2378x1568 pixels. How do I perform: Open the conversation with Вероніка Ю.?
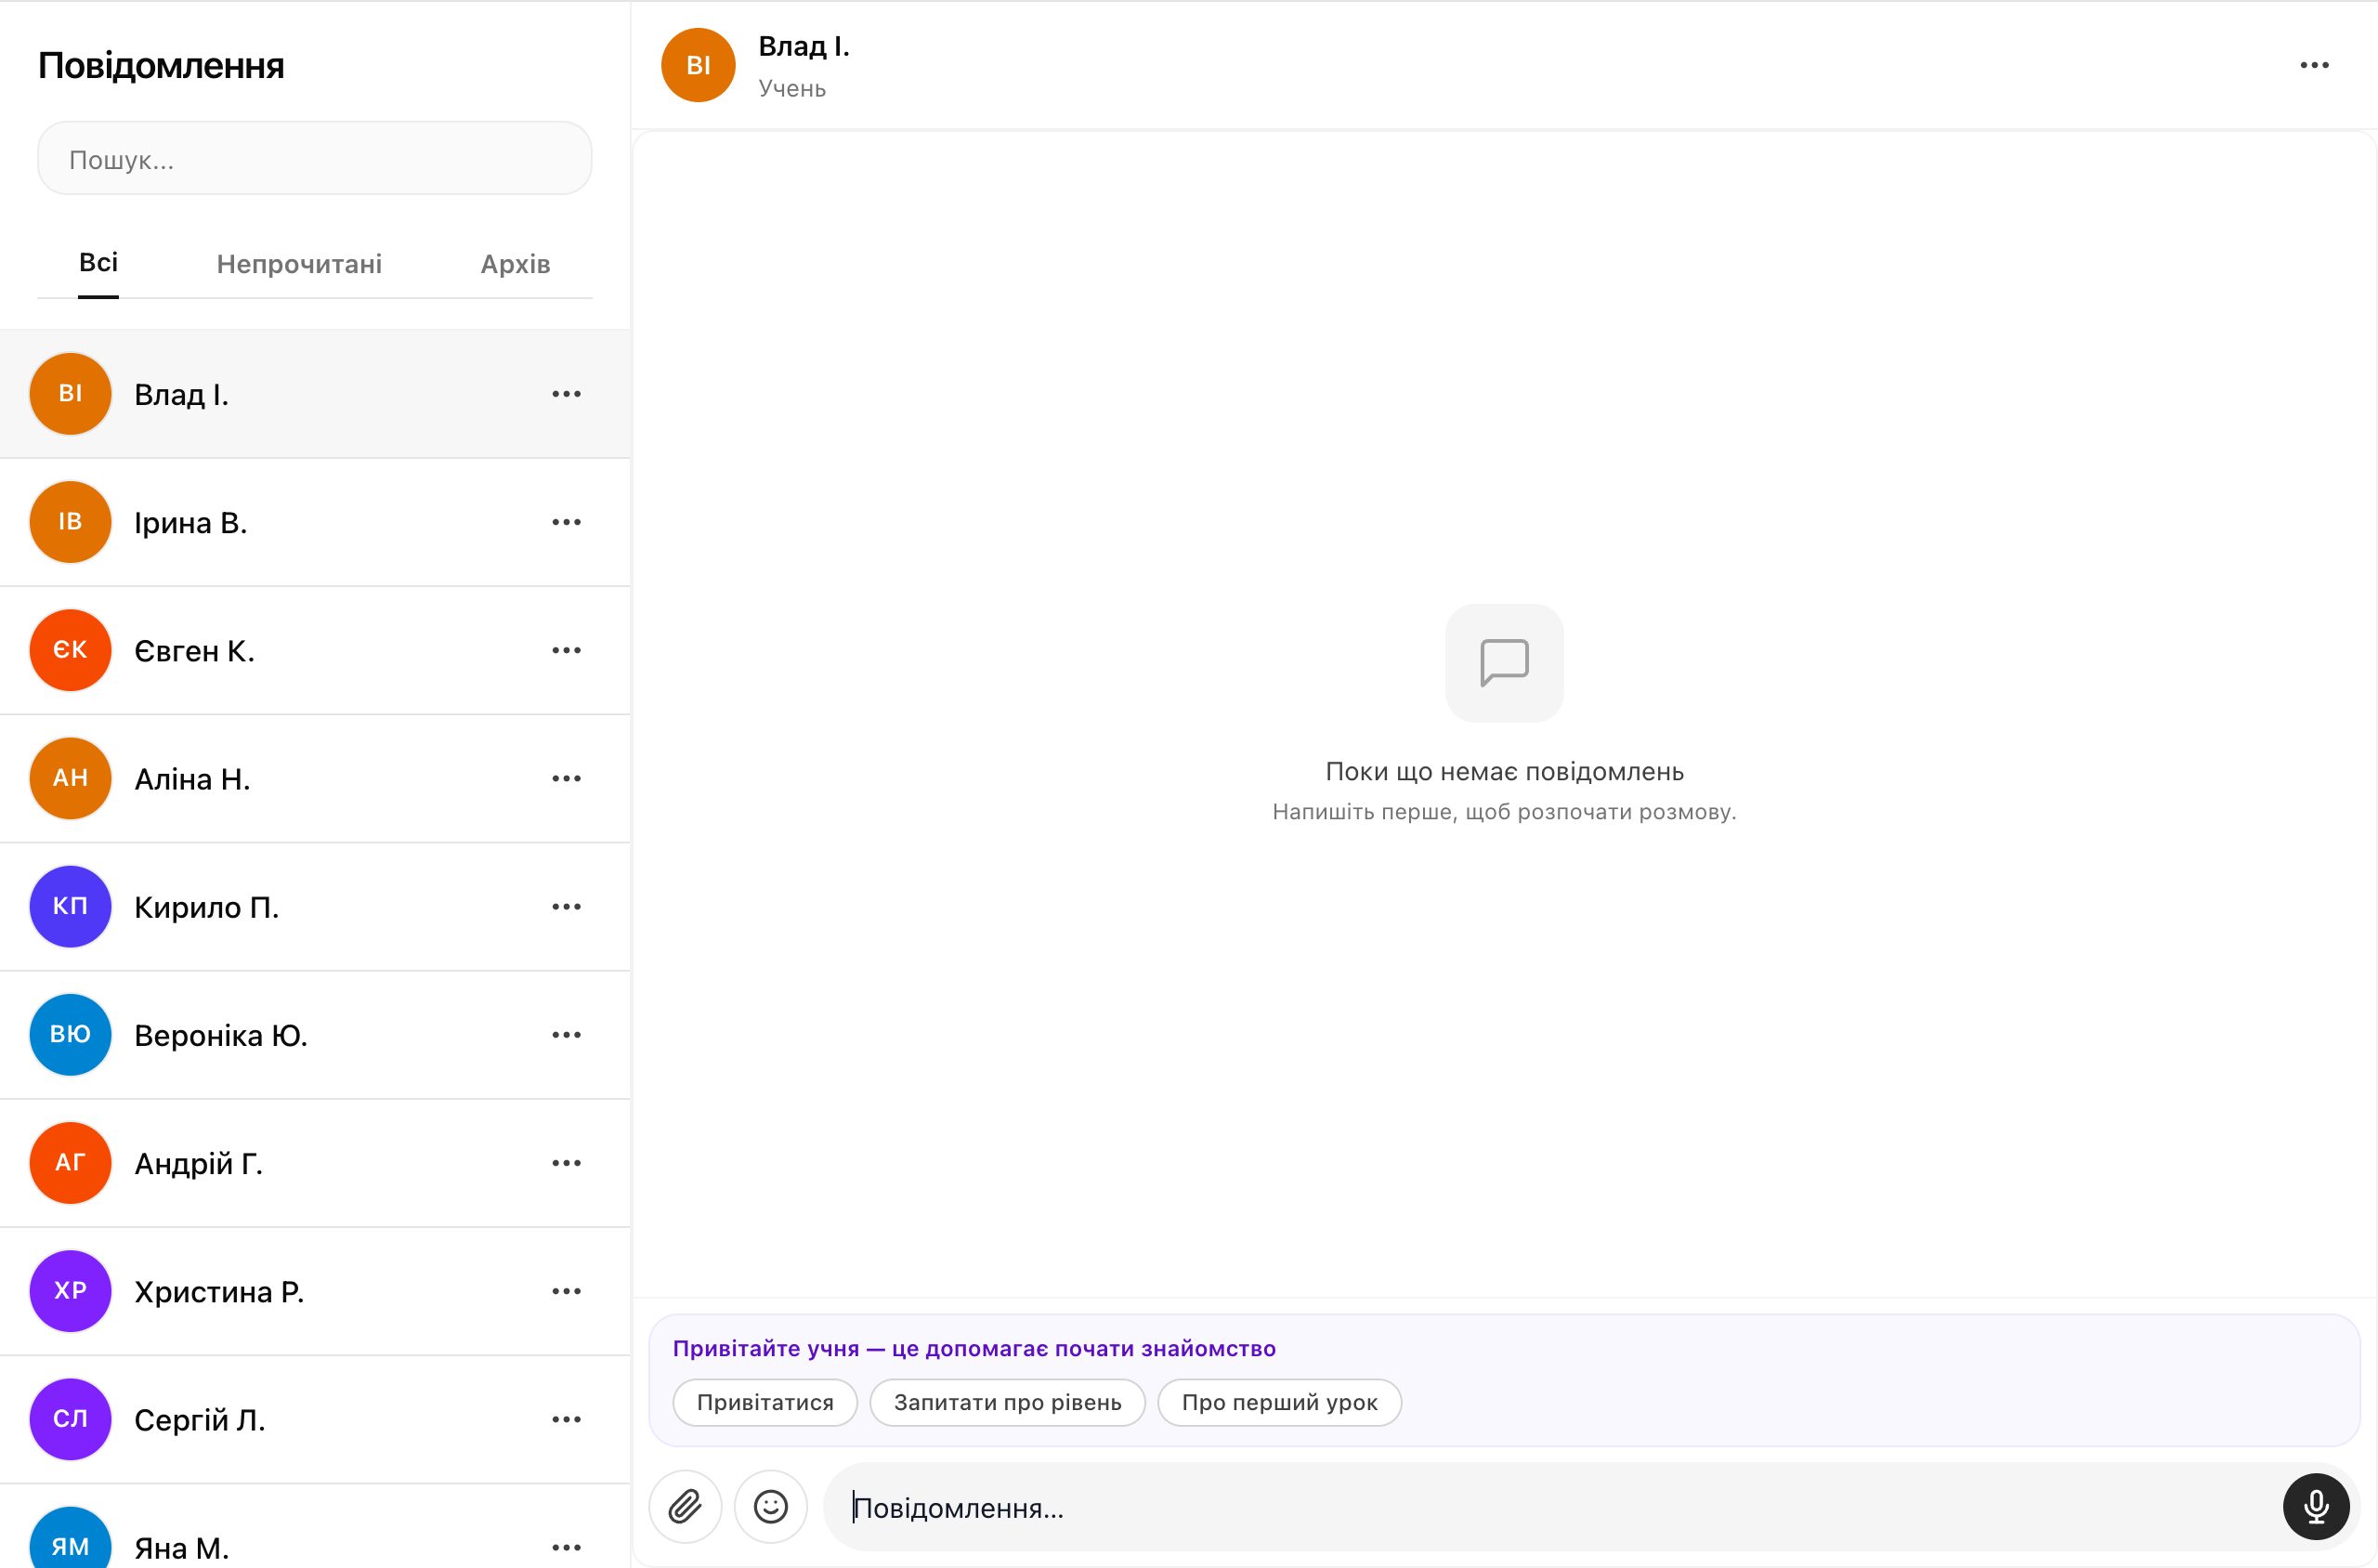click(x=315, y=1035)
